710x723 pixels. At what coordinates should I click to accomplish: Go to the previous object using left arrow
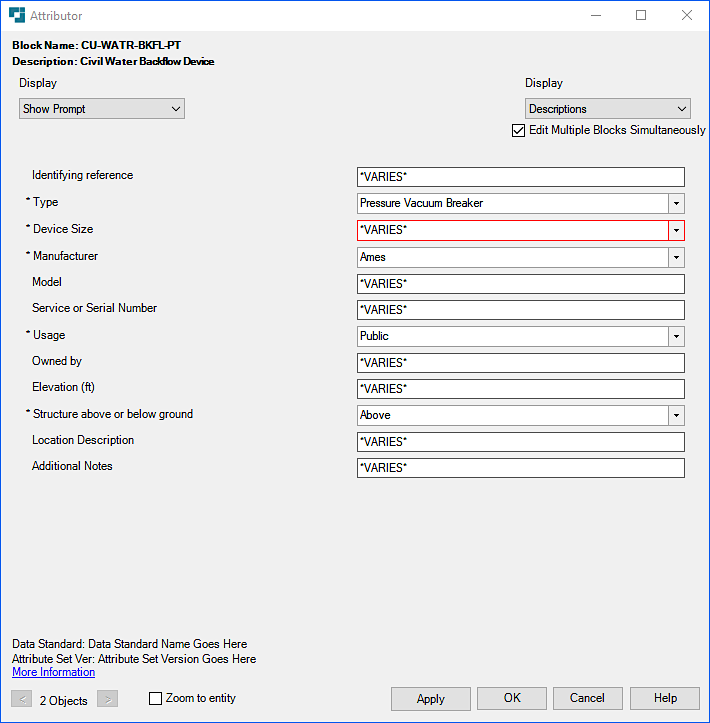coord(22,699)
